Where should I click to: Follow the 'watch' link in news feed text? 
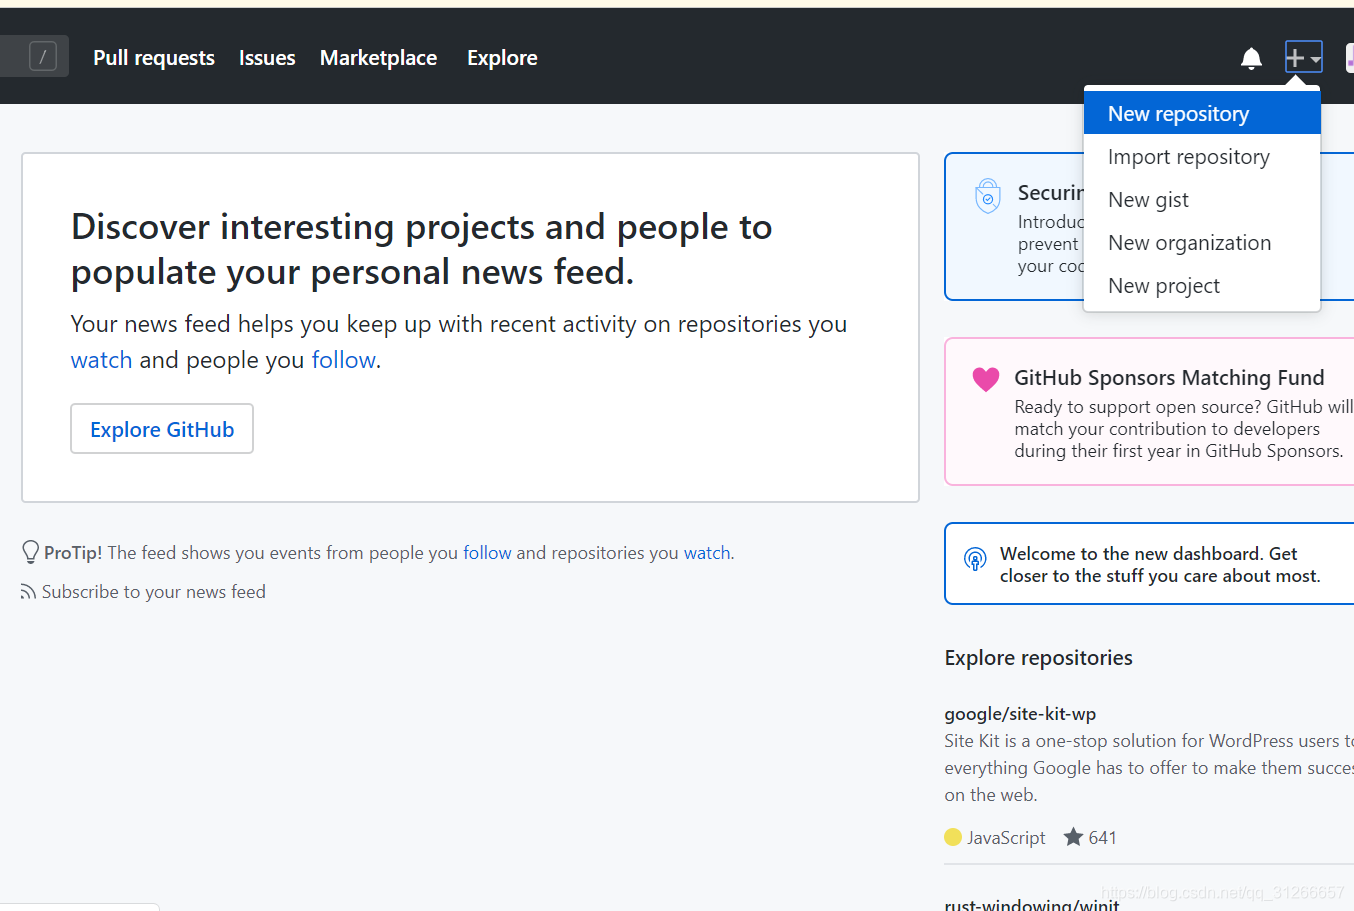click(x=101, y=360)
